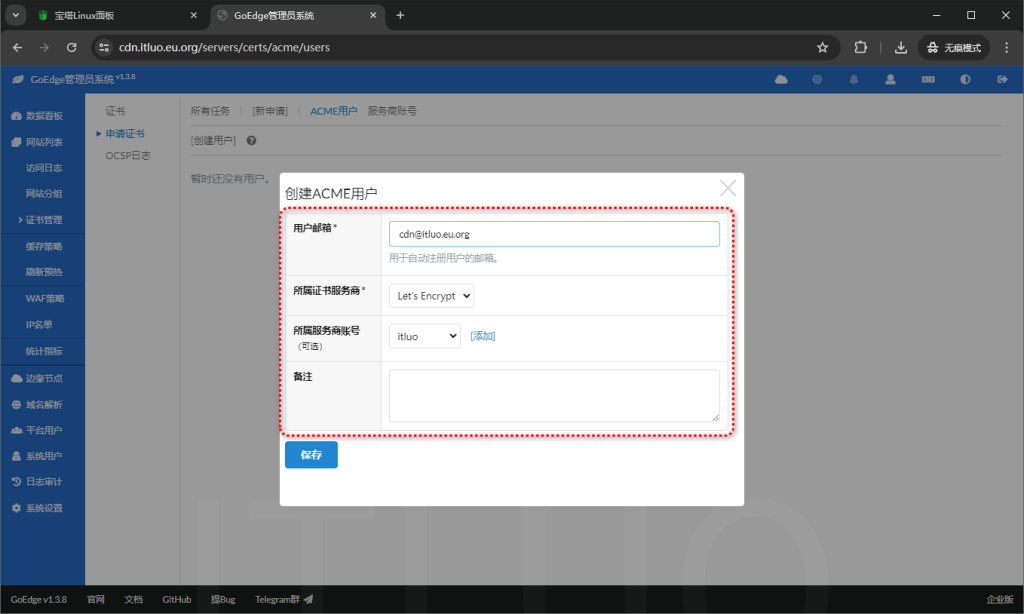Open notifications via the bell icon
Screen dimensions: 1024x614
853,78
